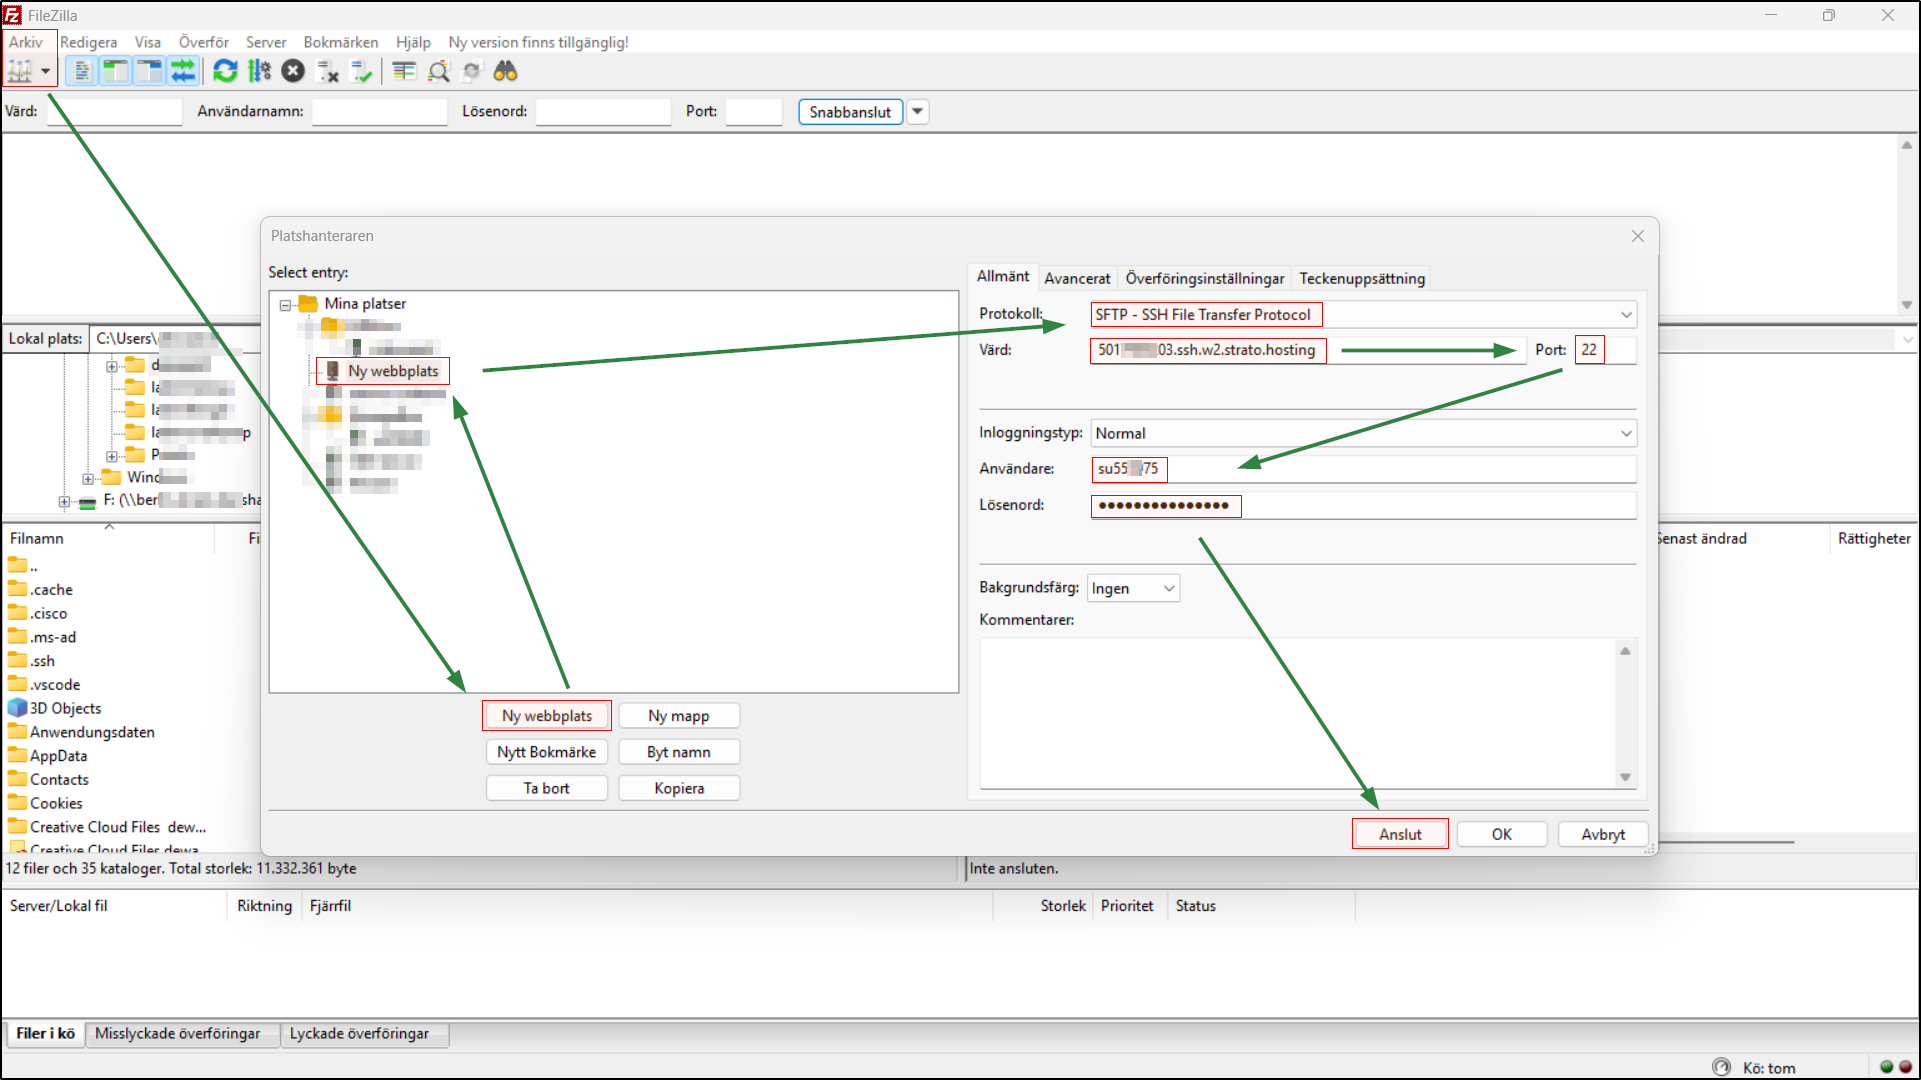This screenshot has width=1921, height=1080.
Task: Open the Site Manager via its toolbar icon
Action: (20, 71)
